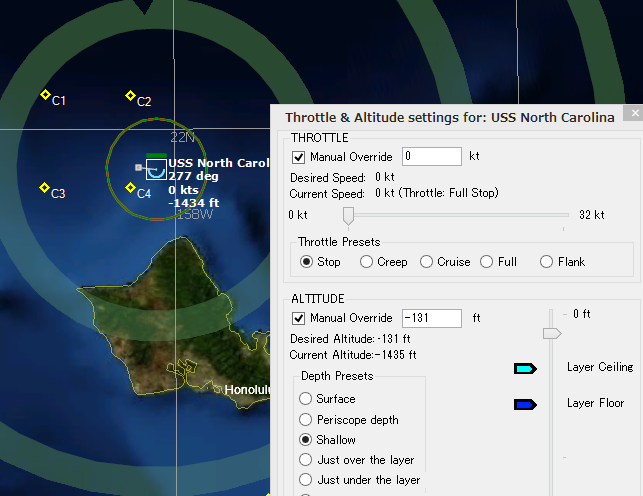Screen dimensions: 643x496
Task: Click the blue Layer Floor marker
Action: click(x=525, y=405)
